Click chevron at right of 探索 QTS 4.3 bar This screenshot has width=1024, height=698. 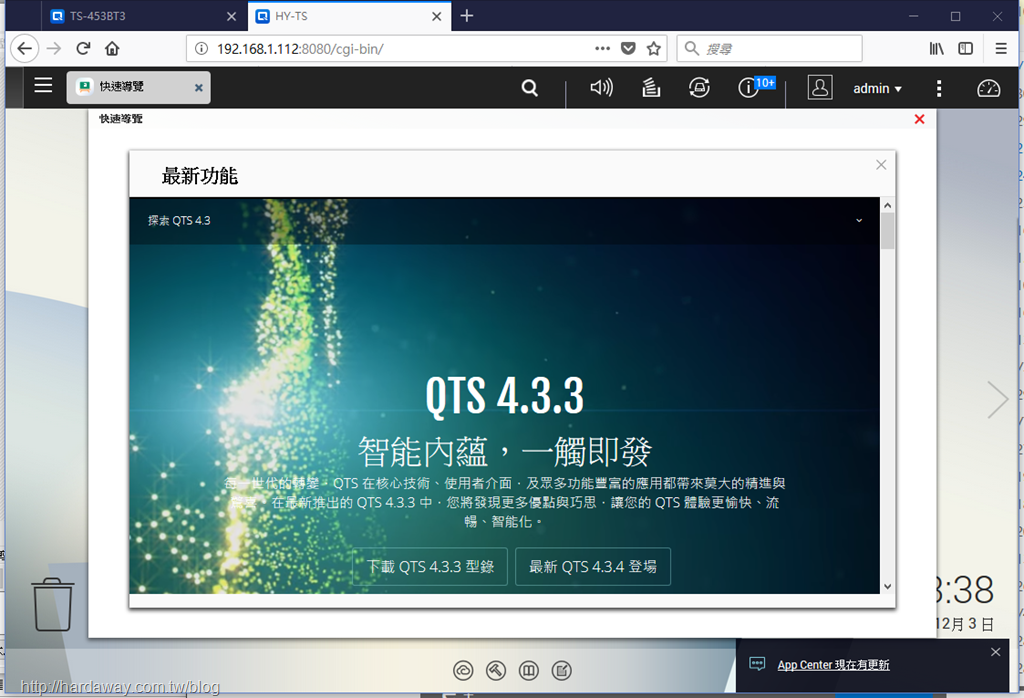(859, 221)
